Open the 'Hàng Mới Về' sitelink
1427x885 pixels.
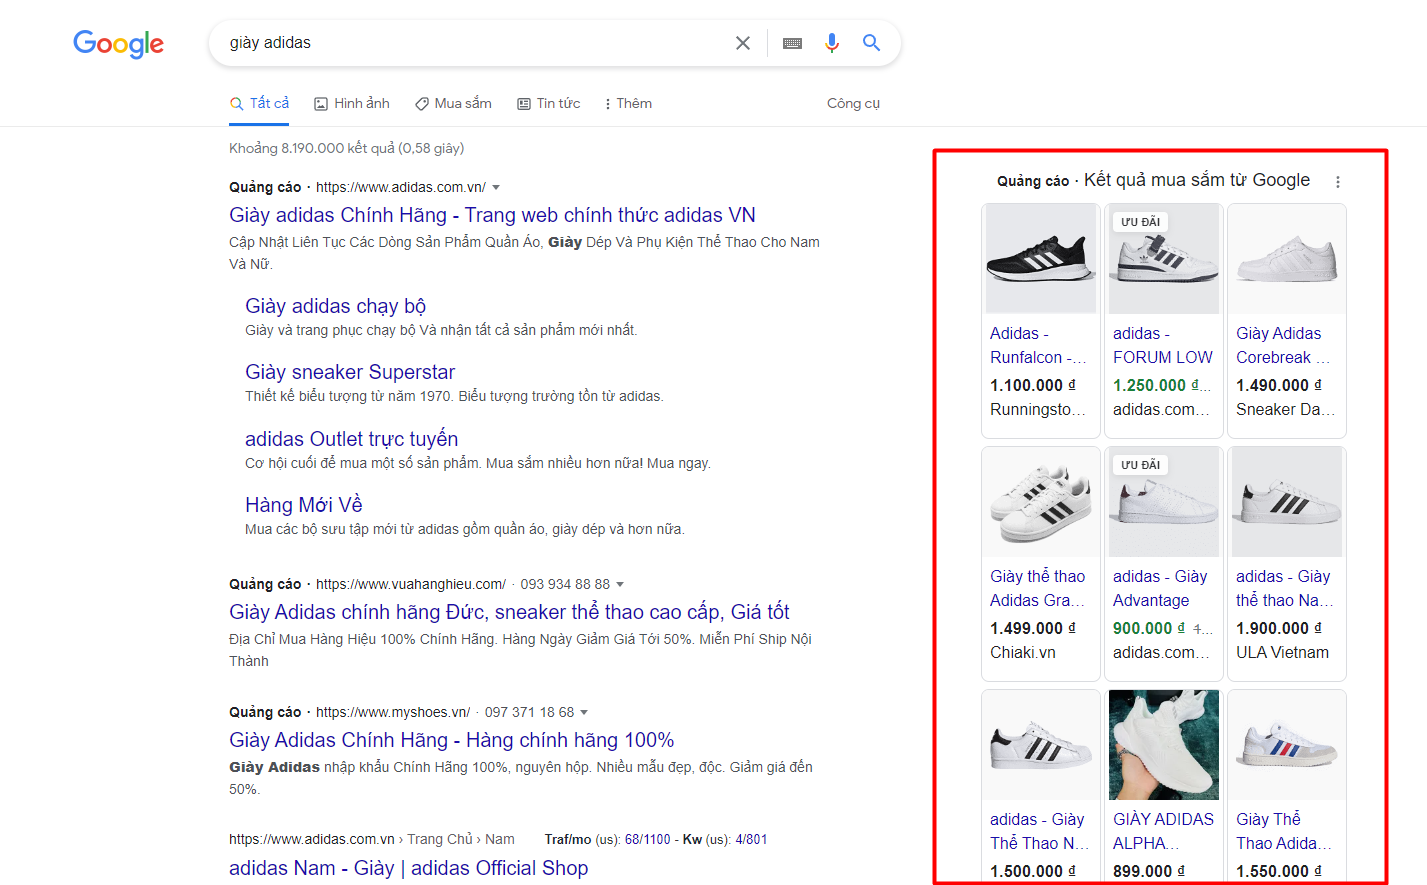point(303,505)
